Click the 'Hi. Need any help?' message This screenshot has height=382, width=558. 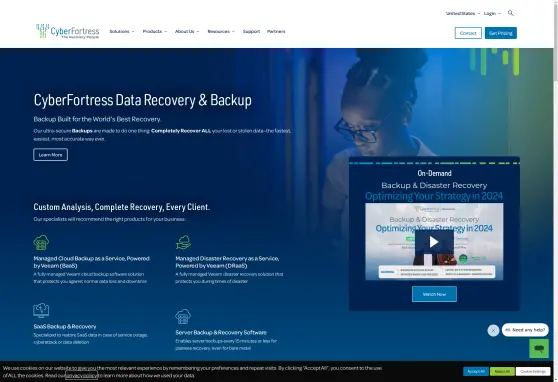click(x=525, y=330)
